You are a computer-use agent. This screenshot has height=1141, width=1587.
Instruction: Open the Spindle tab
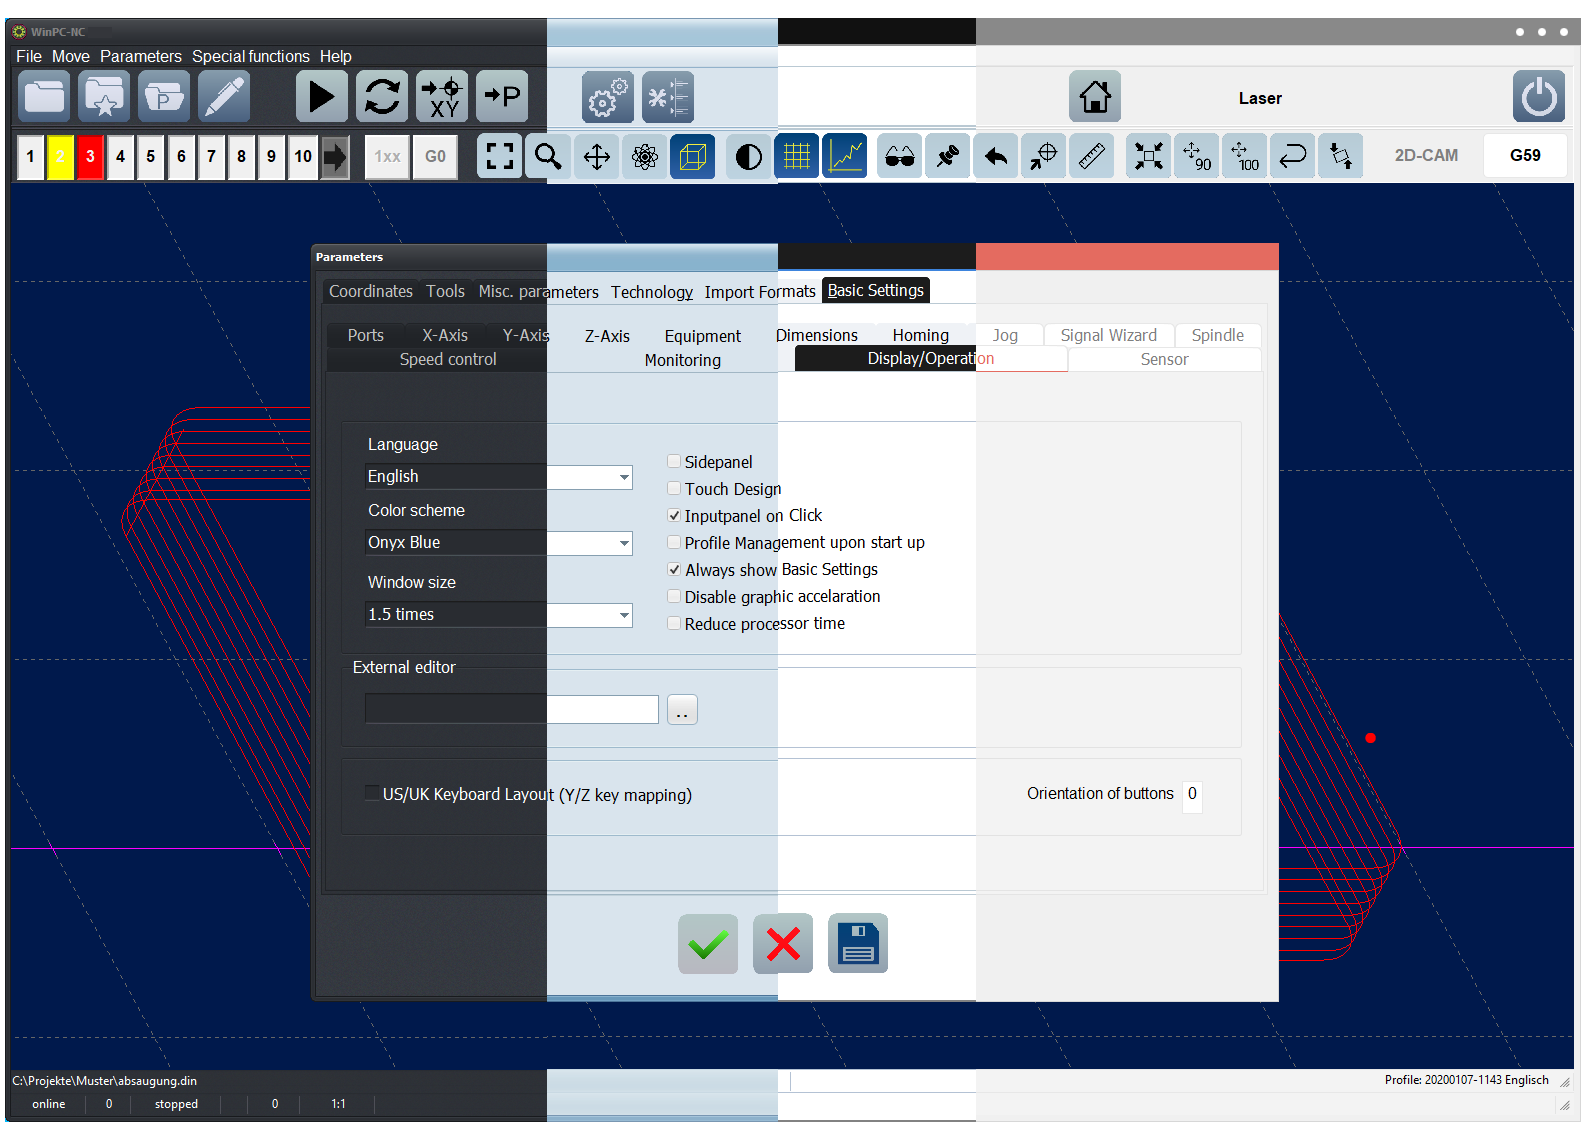[1218, 335]
